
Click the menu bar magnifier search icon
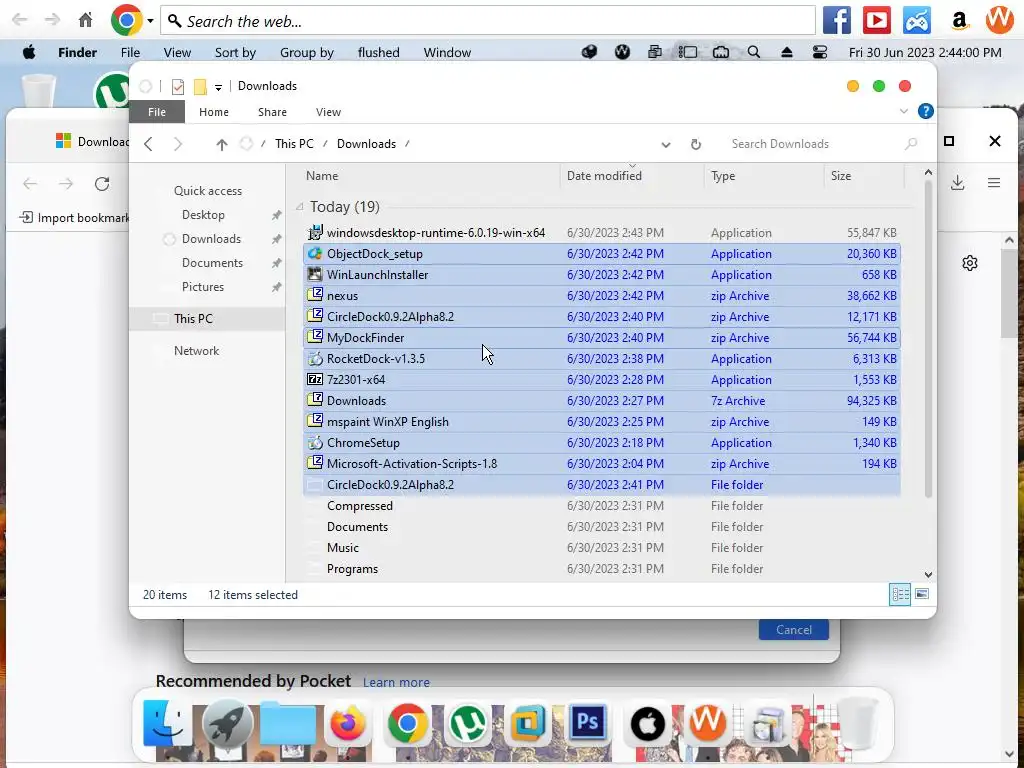[x=754, y=52]
